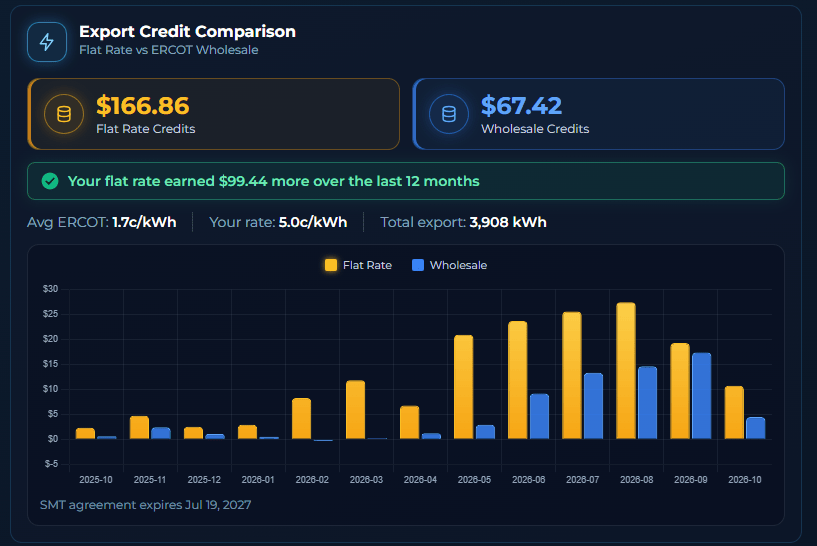This screenshot has width=817, height=546.
Task: Select the 2026-04 flat rate bar
Action: coord(410,423)
